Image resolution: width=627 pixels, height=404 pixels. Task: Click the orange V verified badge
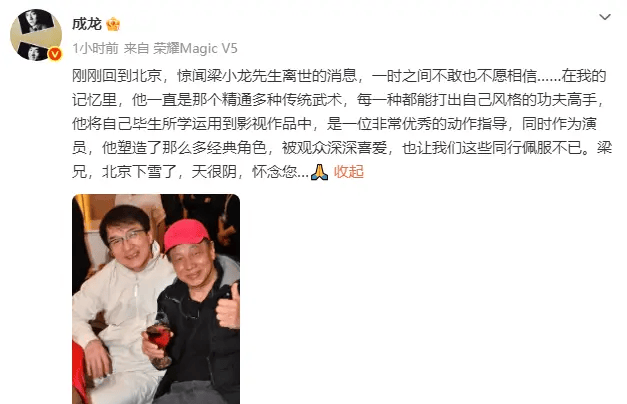[55, 54]
